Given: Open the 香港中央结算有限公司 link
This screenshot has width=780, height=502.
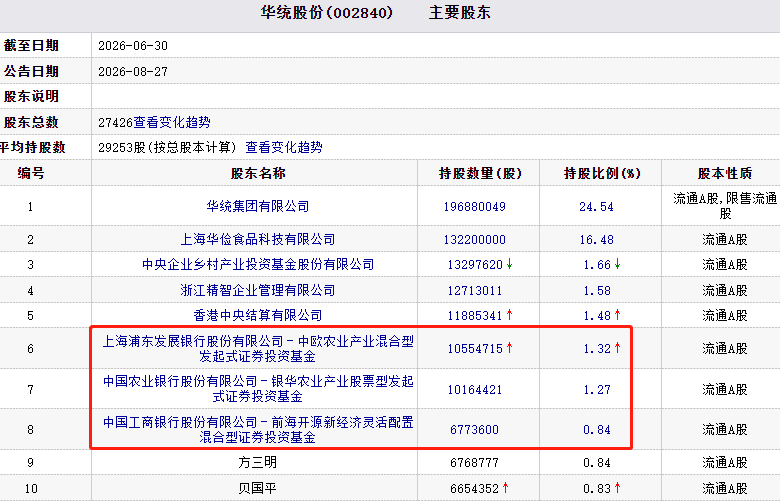Looking at the screenshot, I should [x=258, y=315].
